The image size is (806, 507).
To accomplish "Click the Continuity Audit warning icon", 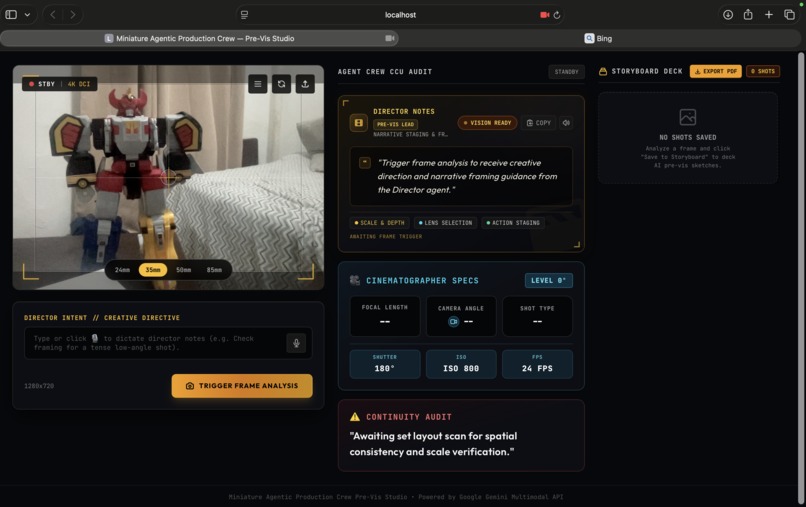I will [x=355, y=417].
